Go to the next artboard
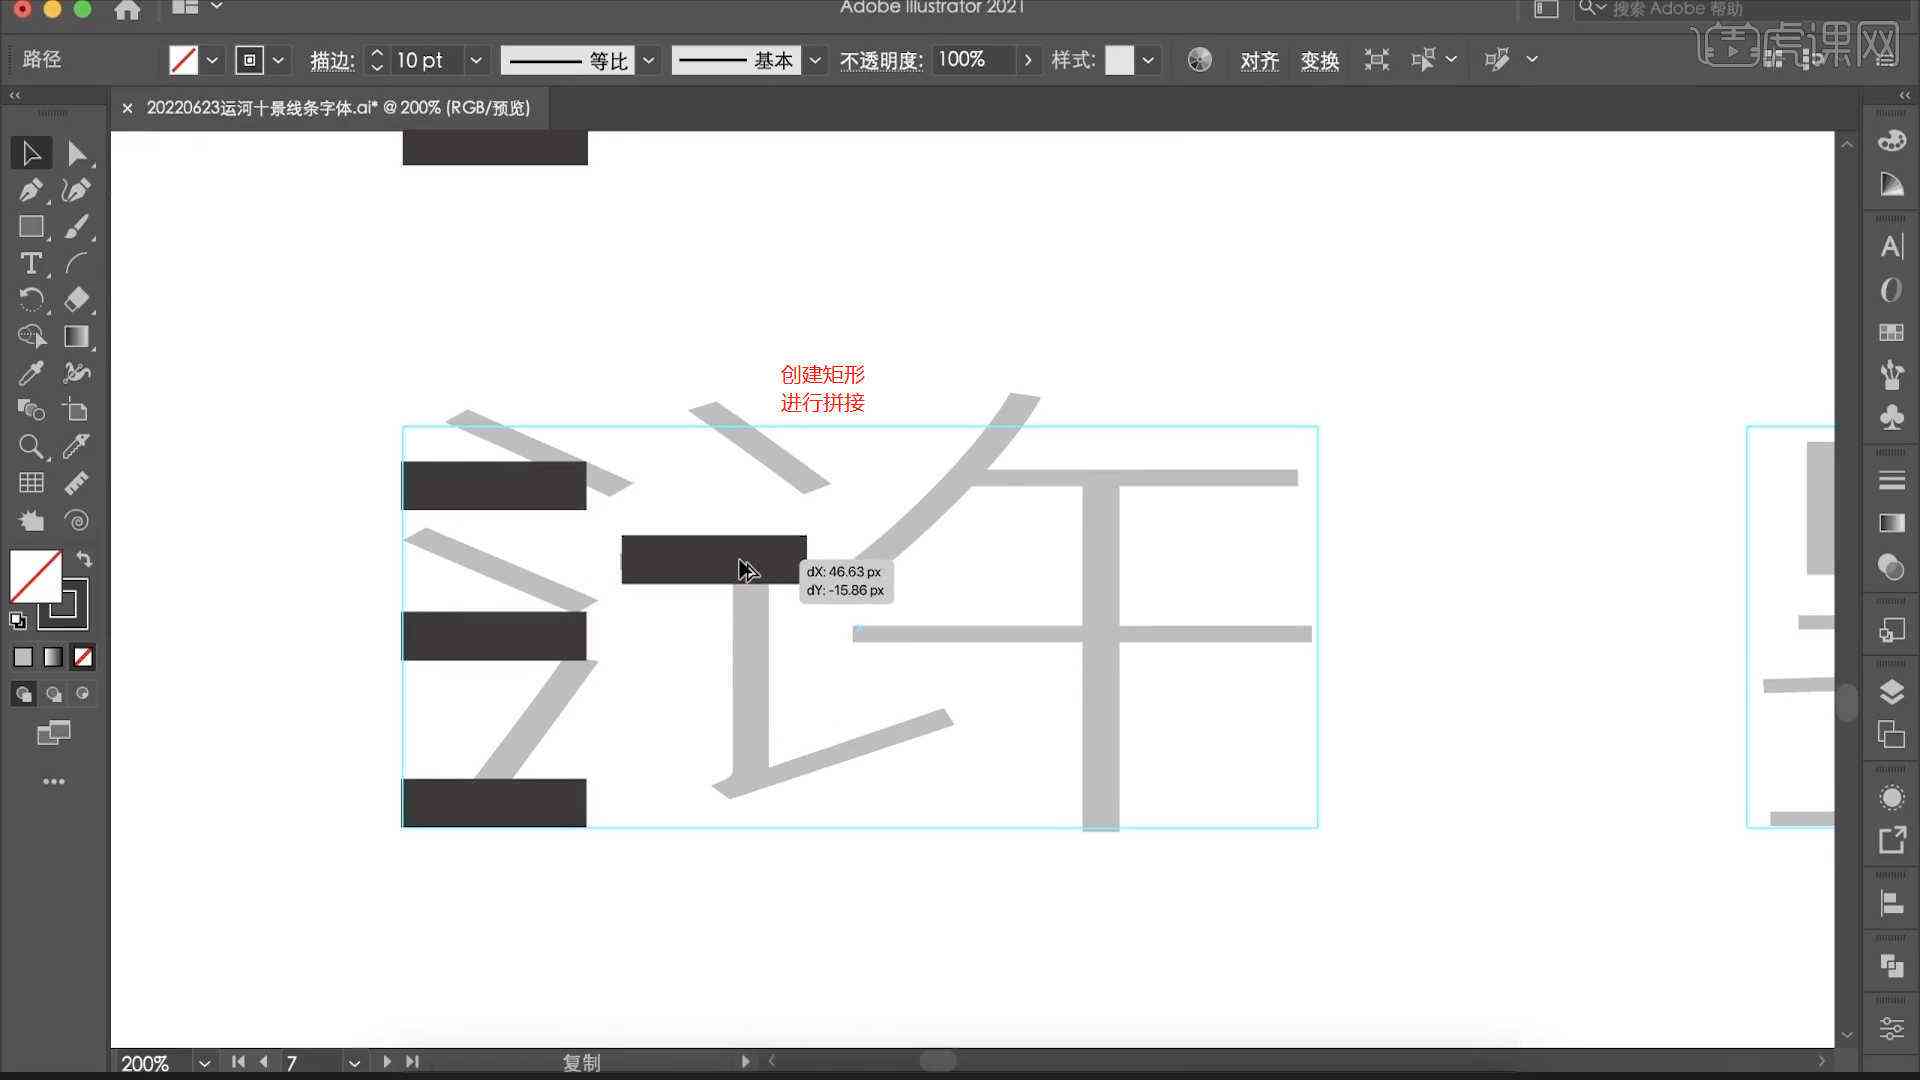This screenshot has height=1080, width=1920. click(x=387, y=1062)
